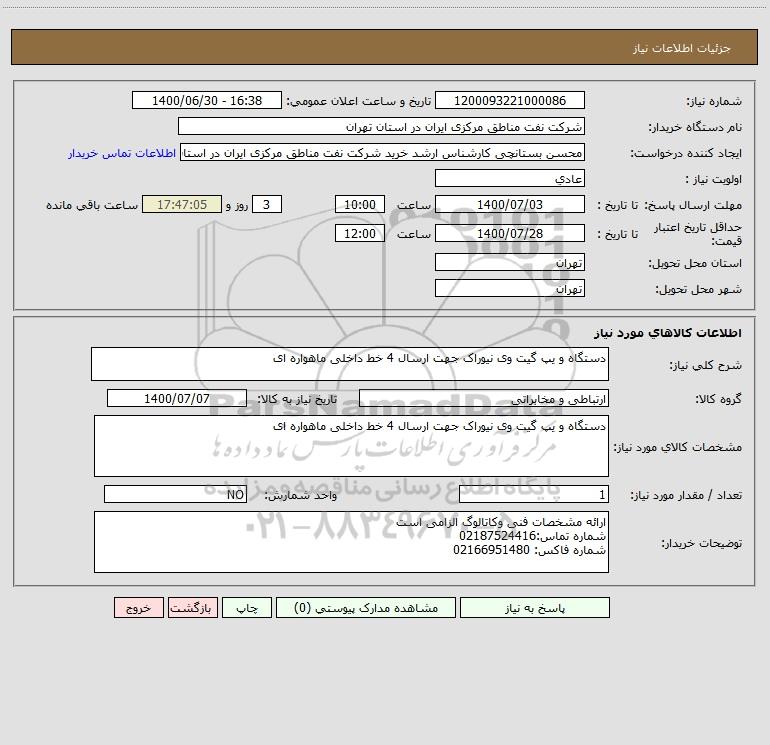Click the unit of measure field NO
770x745 pixels.
(175, 494)
